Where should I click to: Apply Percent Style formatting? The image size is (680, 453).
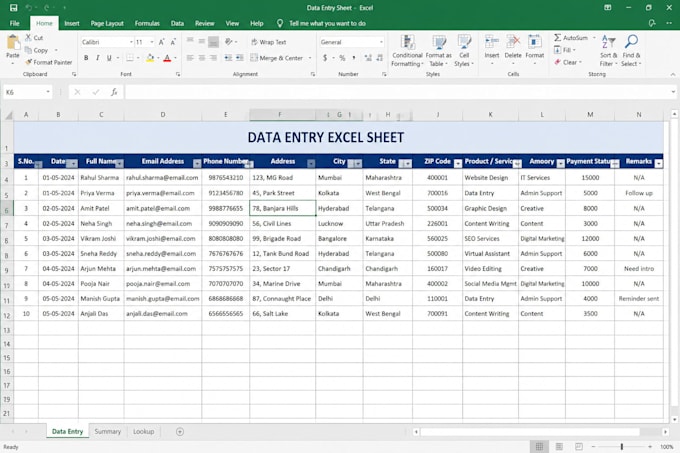click(x=342, y=58)
